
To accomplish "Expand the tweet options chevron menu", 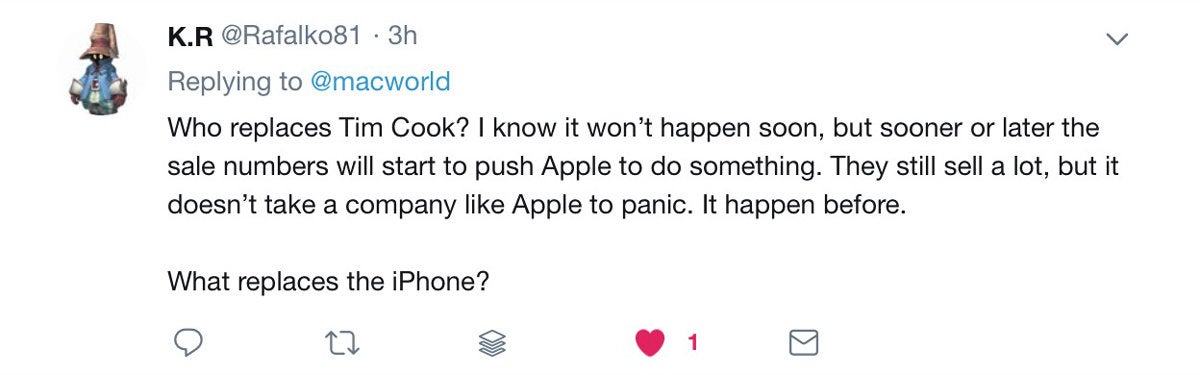I will pos(1115,40).
